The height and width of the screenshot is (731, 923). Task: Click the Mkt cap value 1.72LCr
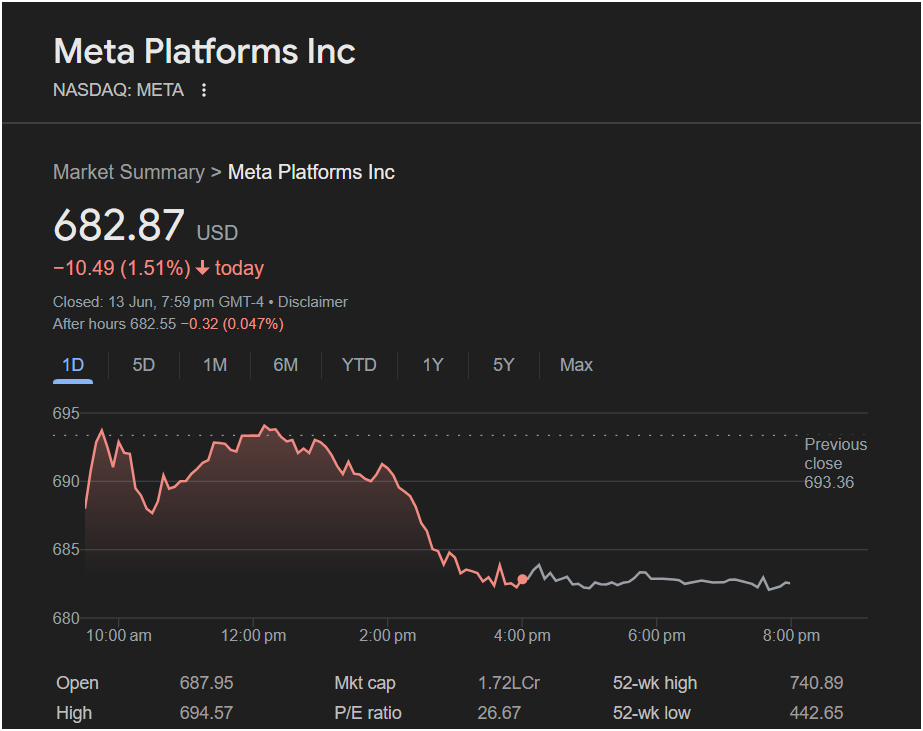point(509,683)
